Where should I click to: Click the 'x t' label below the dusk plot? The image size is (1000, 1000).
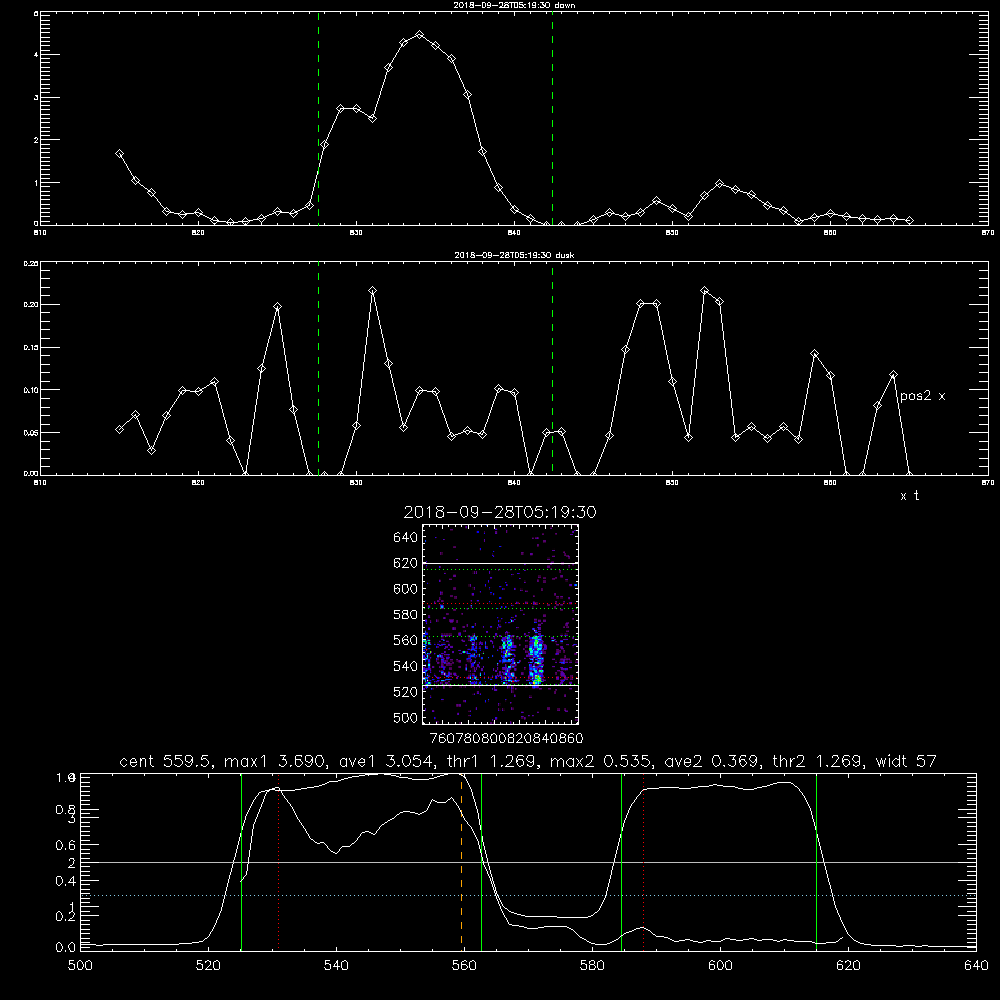point(909,496)
